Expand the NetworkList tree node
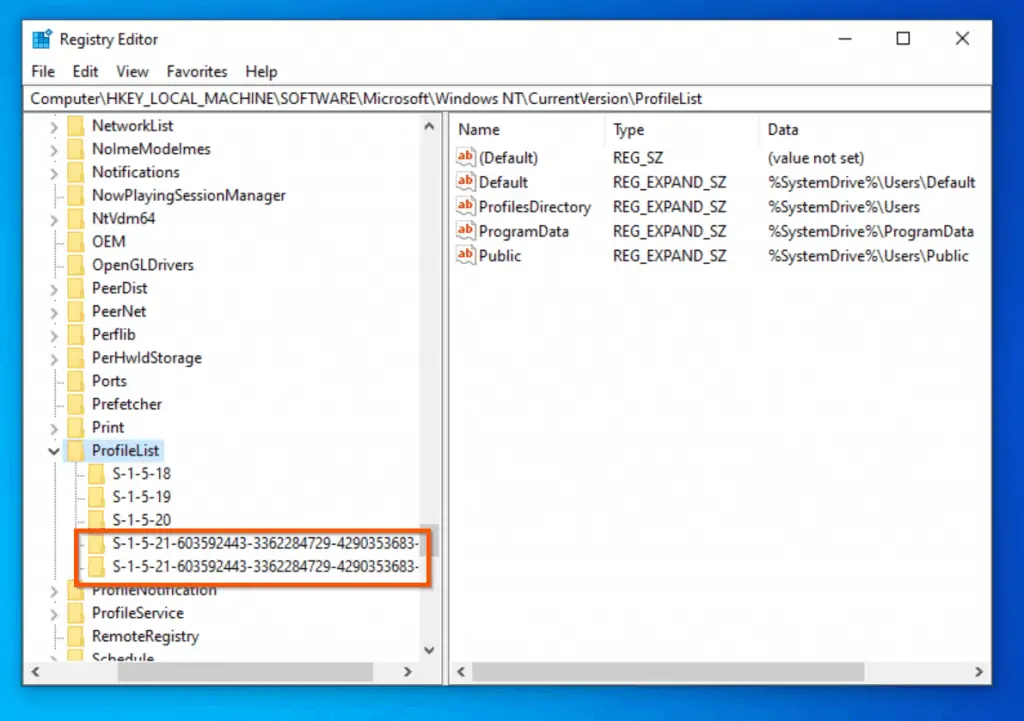This screenshot has width=1024, height=721. (x=53, y=125)
